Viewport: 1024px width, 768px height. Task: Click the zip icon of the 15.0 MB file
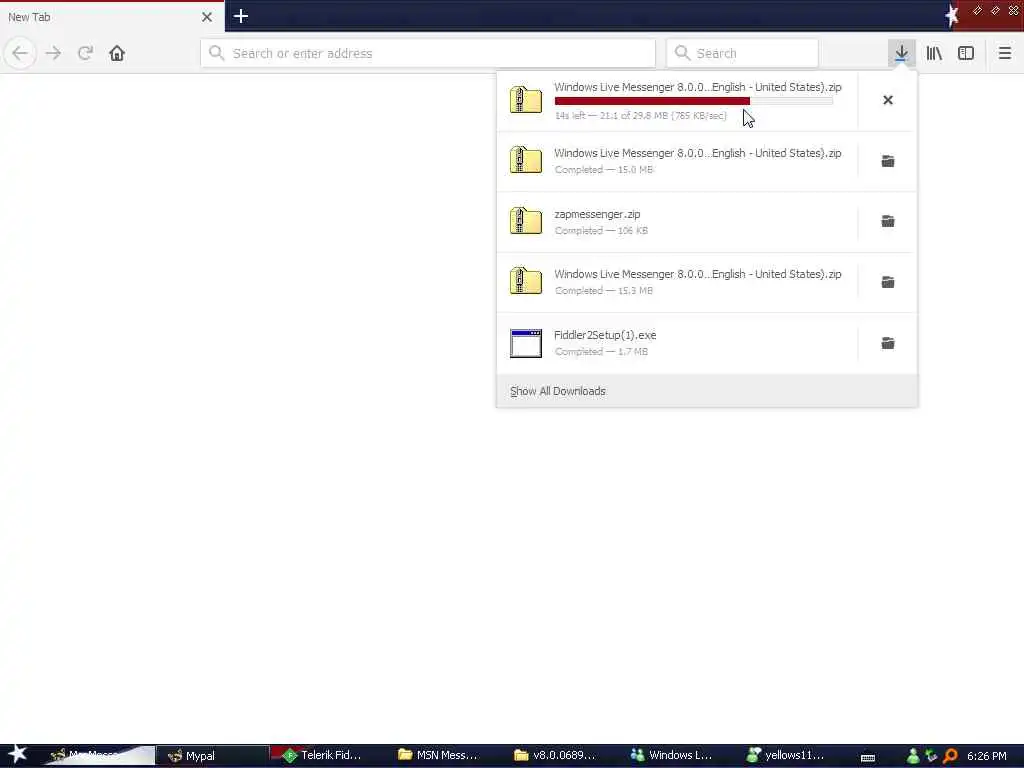click(x=526, y=161)
